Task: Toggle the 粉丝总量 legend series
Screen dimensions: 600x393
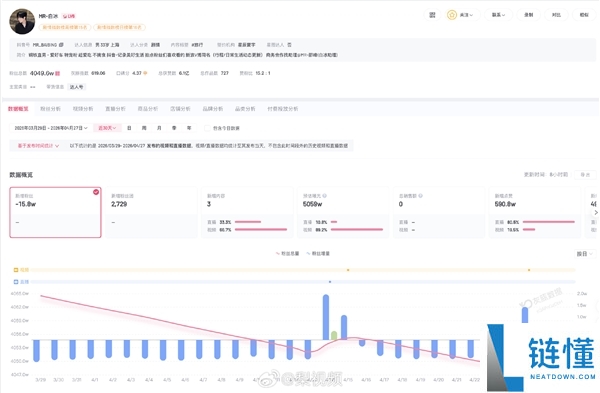Action: (x=287, y=253)
